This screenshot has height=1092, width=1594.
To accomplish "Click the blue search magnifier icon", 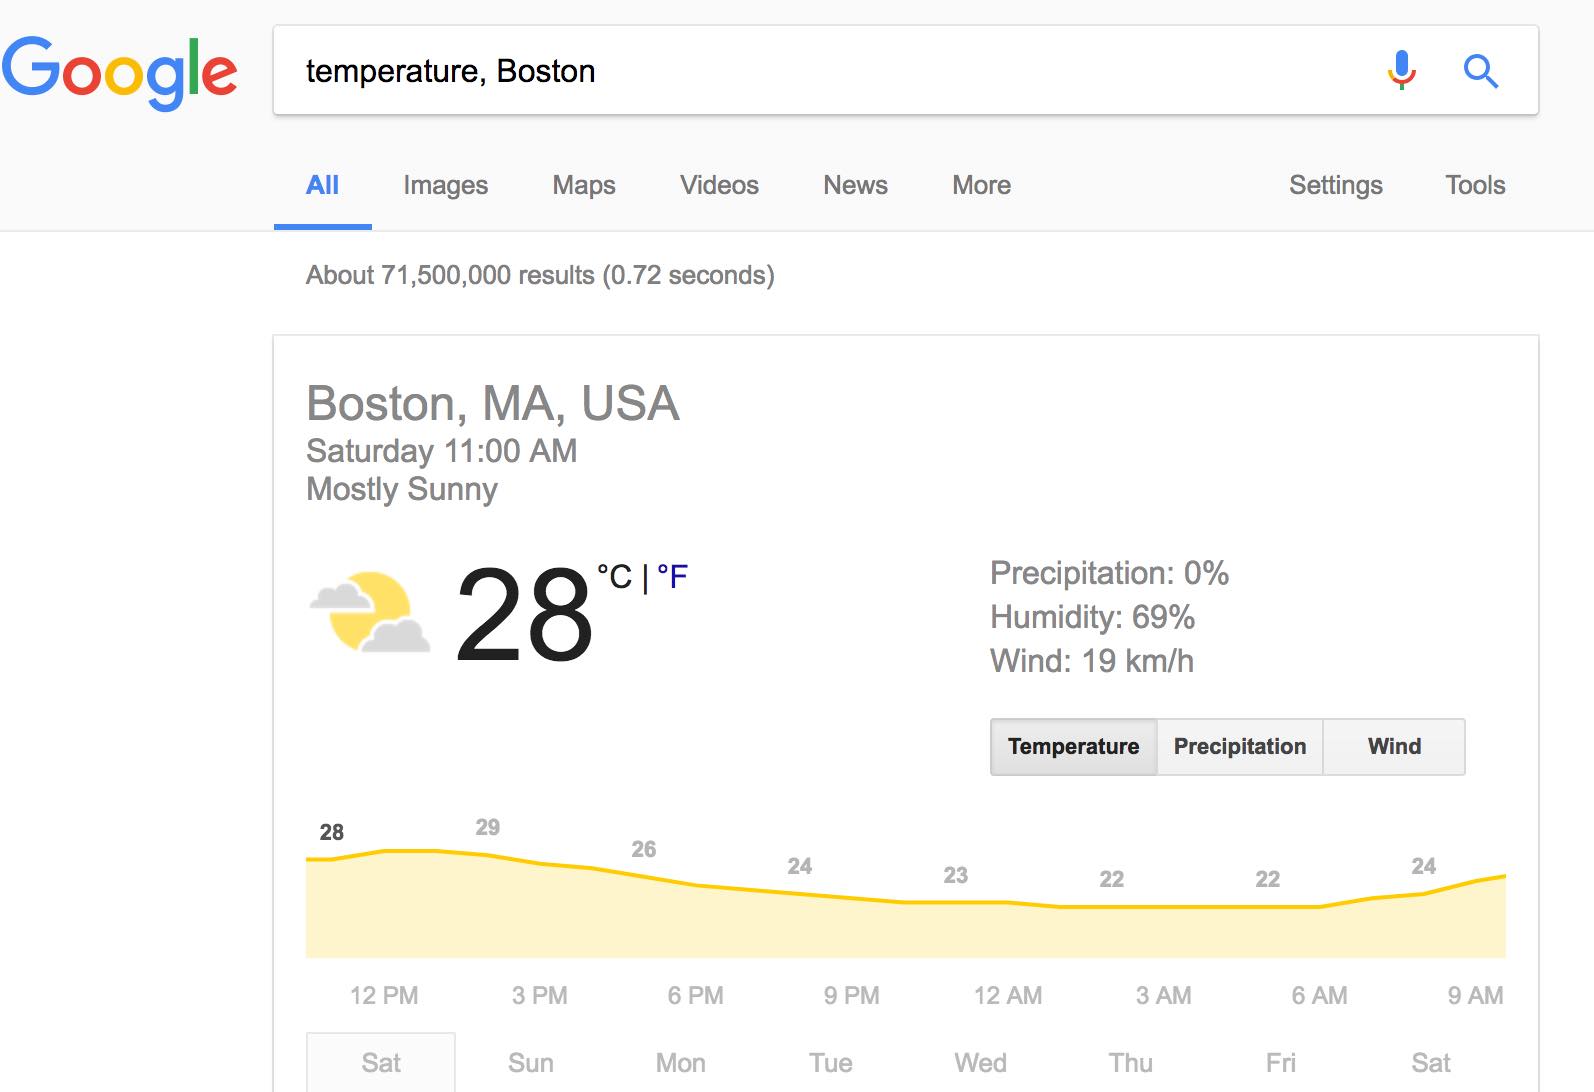I will (1480, 71).
